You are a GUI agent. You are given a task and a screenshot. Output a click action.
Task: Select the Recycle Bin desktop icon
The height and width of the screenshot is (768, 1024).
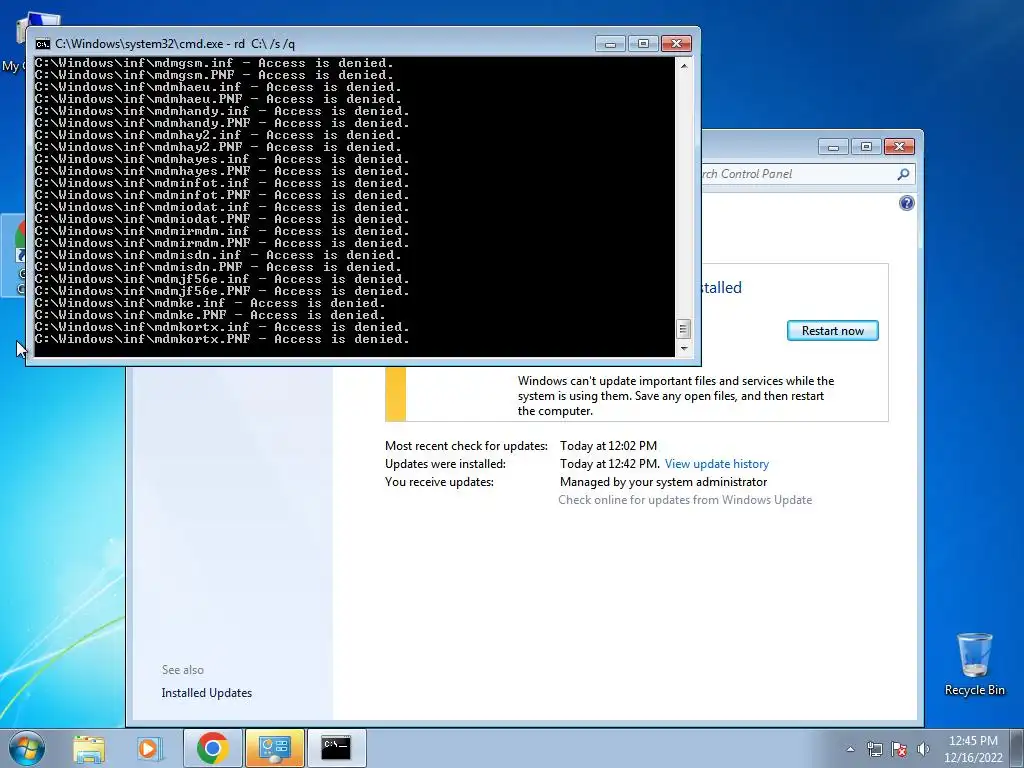974,664
